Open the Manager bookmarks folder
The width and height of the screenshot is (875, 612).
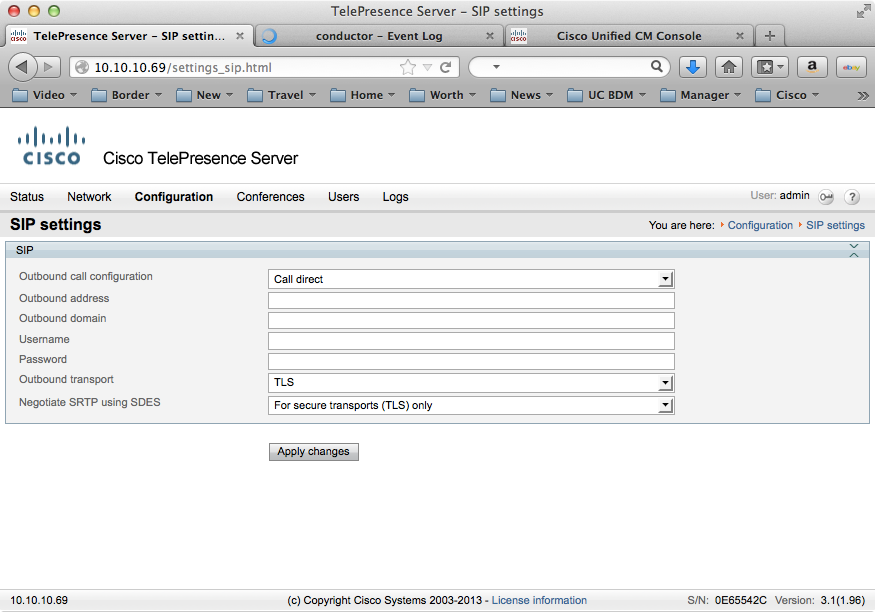700,95
